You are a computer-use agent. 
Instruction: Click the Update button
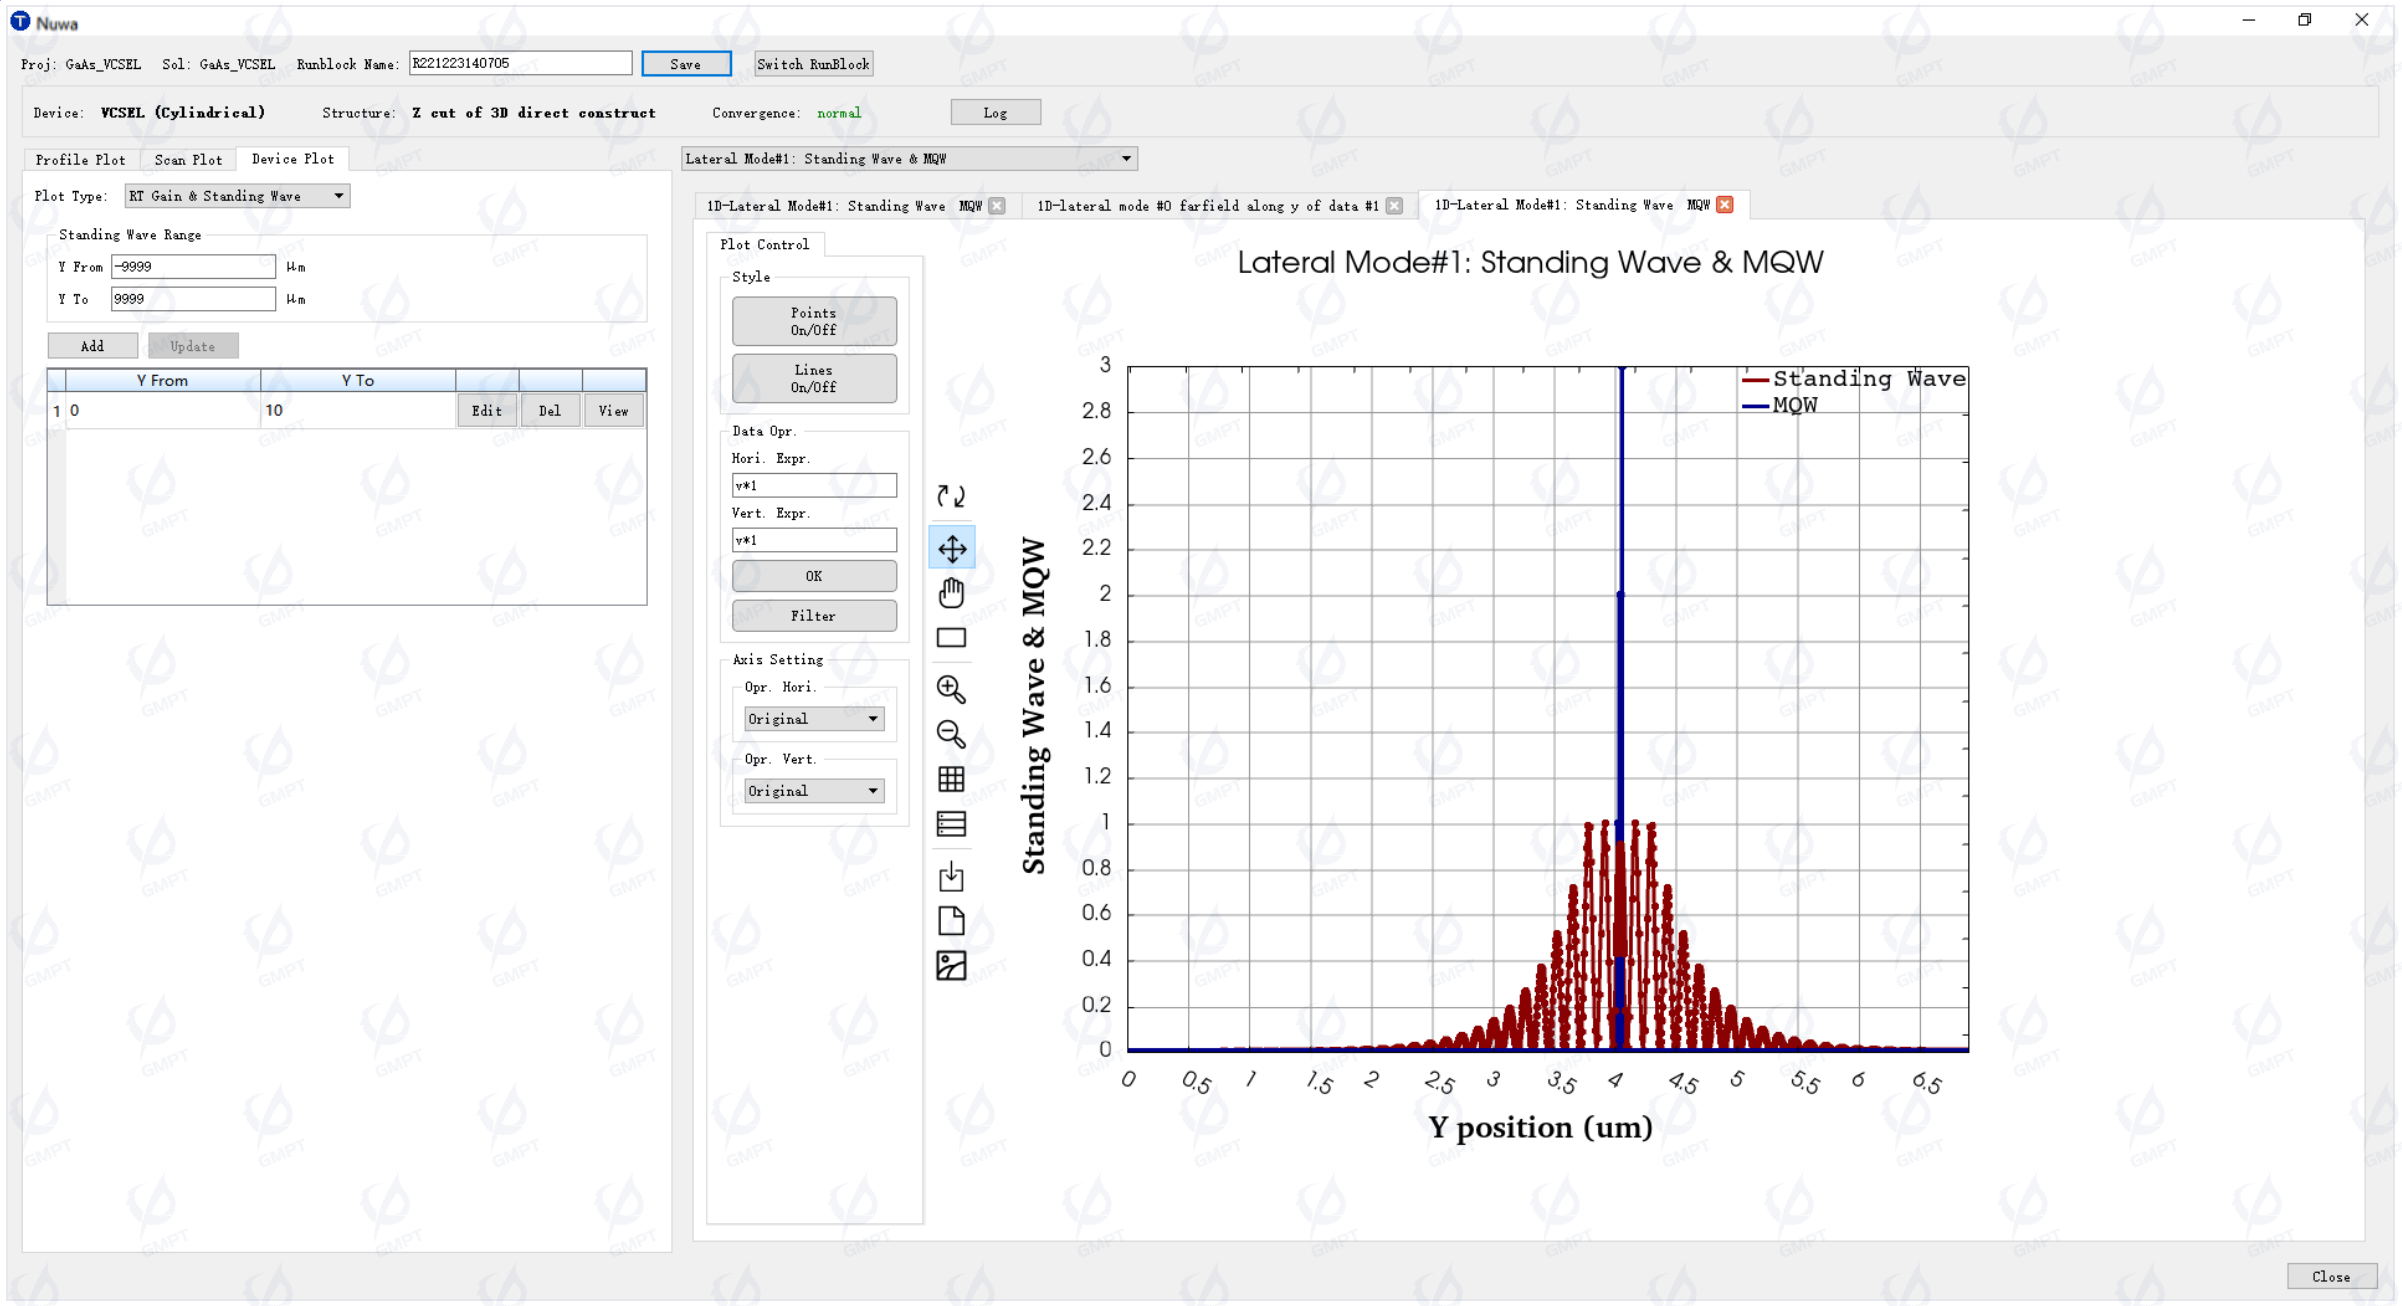192,346
